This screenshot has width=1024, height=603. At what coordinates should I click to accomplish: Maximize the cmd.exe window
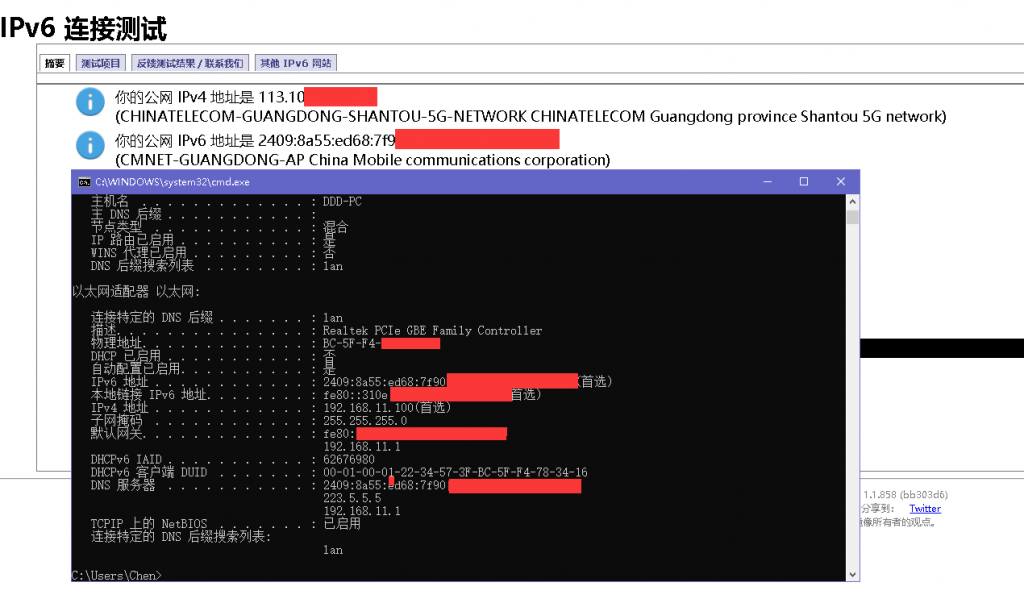804,182
